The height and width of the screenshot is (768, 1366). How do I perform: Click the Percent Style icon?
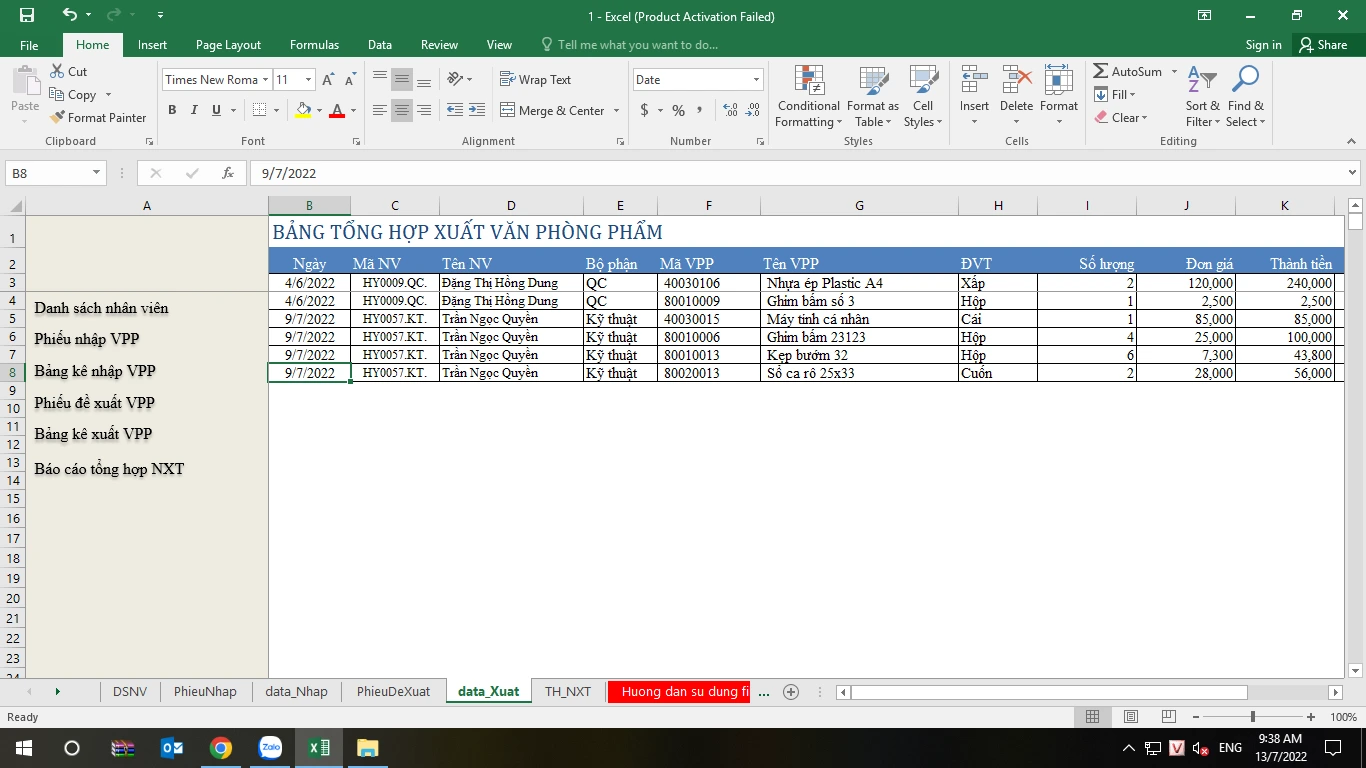point(679,110)
